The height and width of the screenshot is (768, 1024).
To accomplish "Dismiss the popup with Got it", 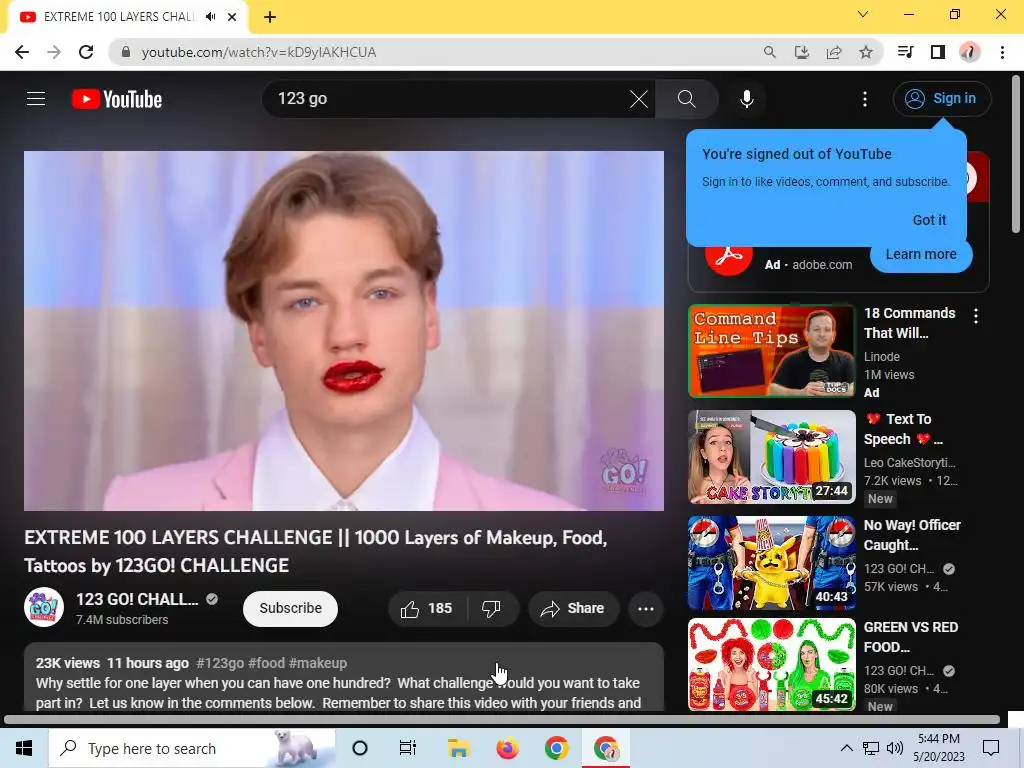I will point(929,220).
